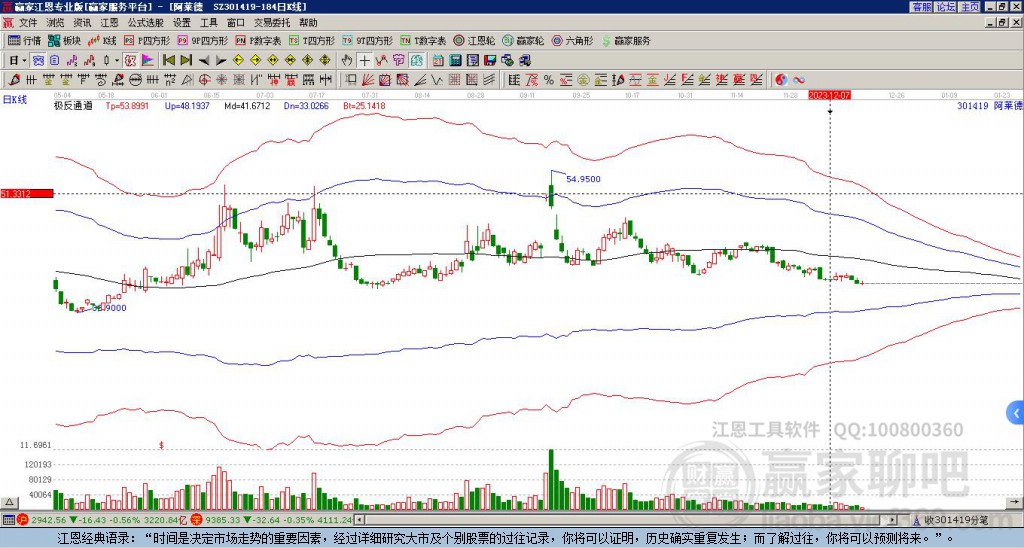1024x548 pixels.
Task: Open the P四方形 tool
Action: (147, 41)
